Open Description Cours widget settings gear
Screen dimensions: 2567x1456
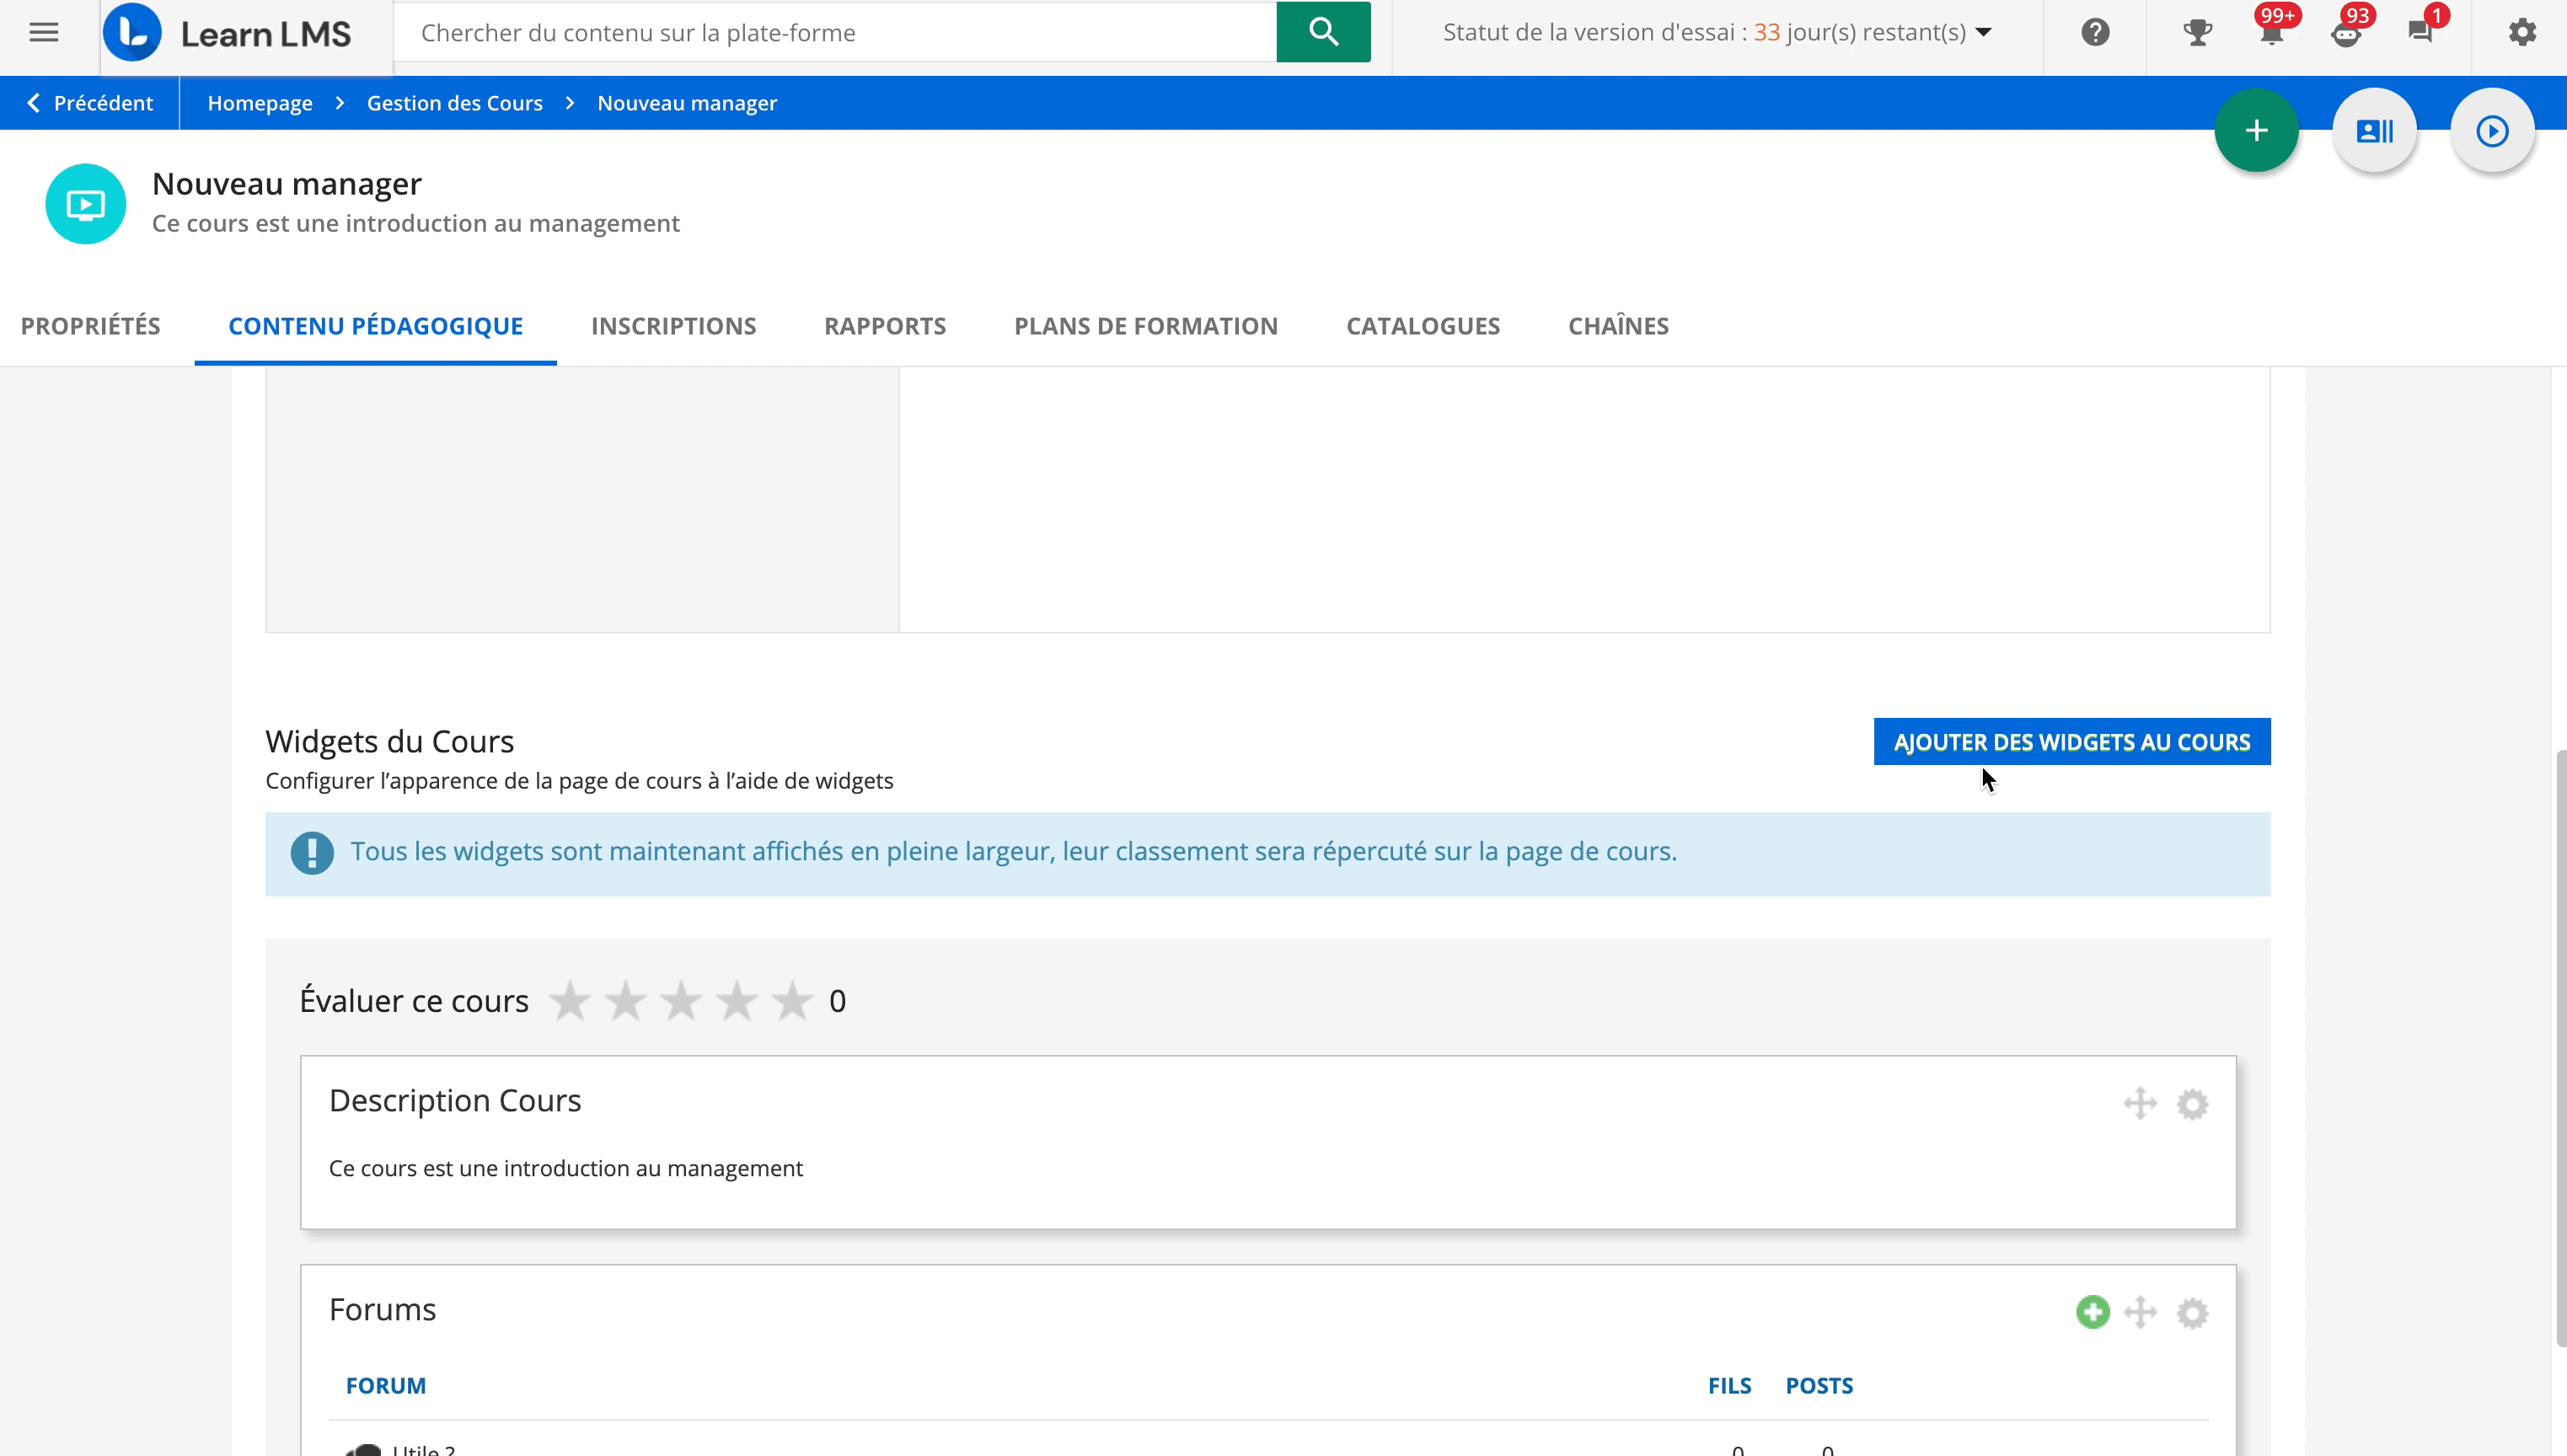click(x=2192, y=1104)
